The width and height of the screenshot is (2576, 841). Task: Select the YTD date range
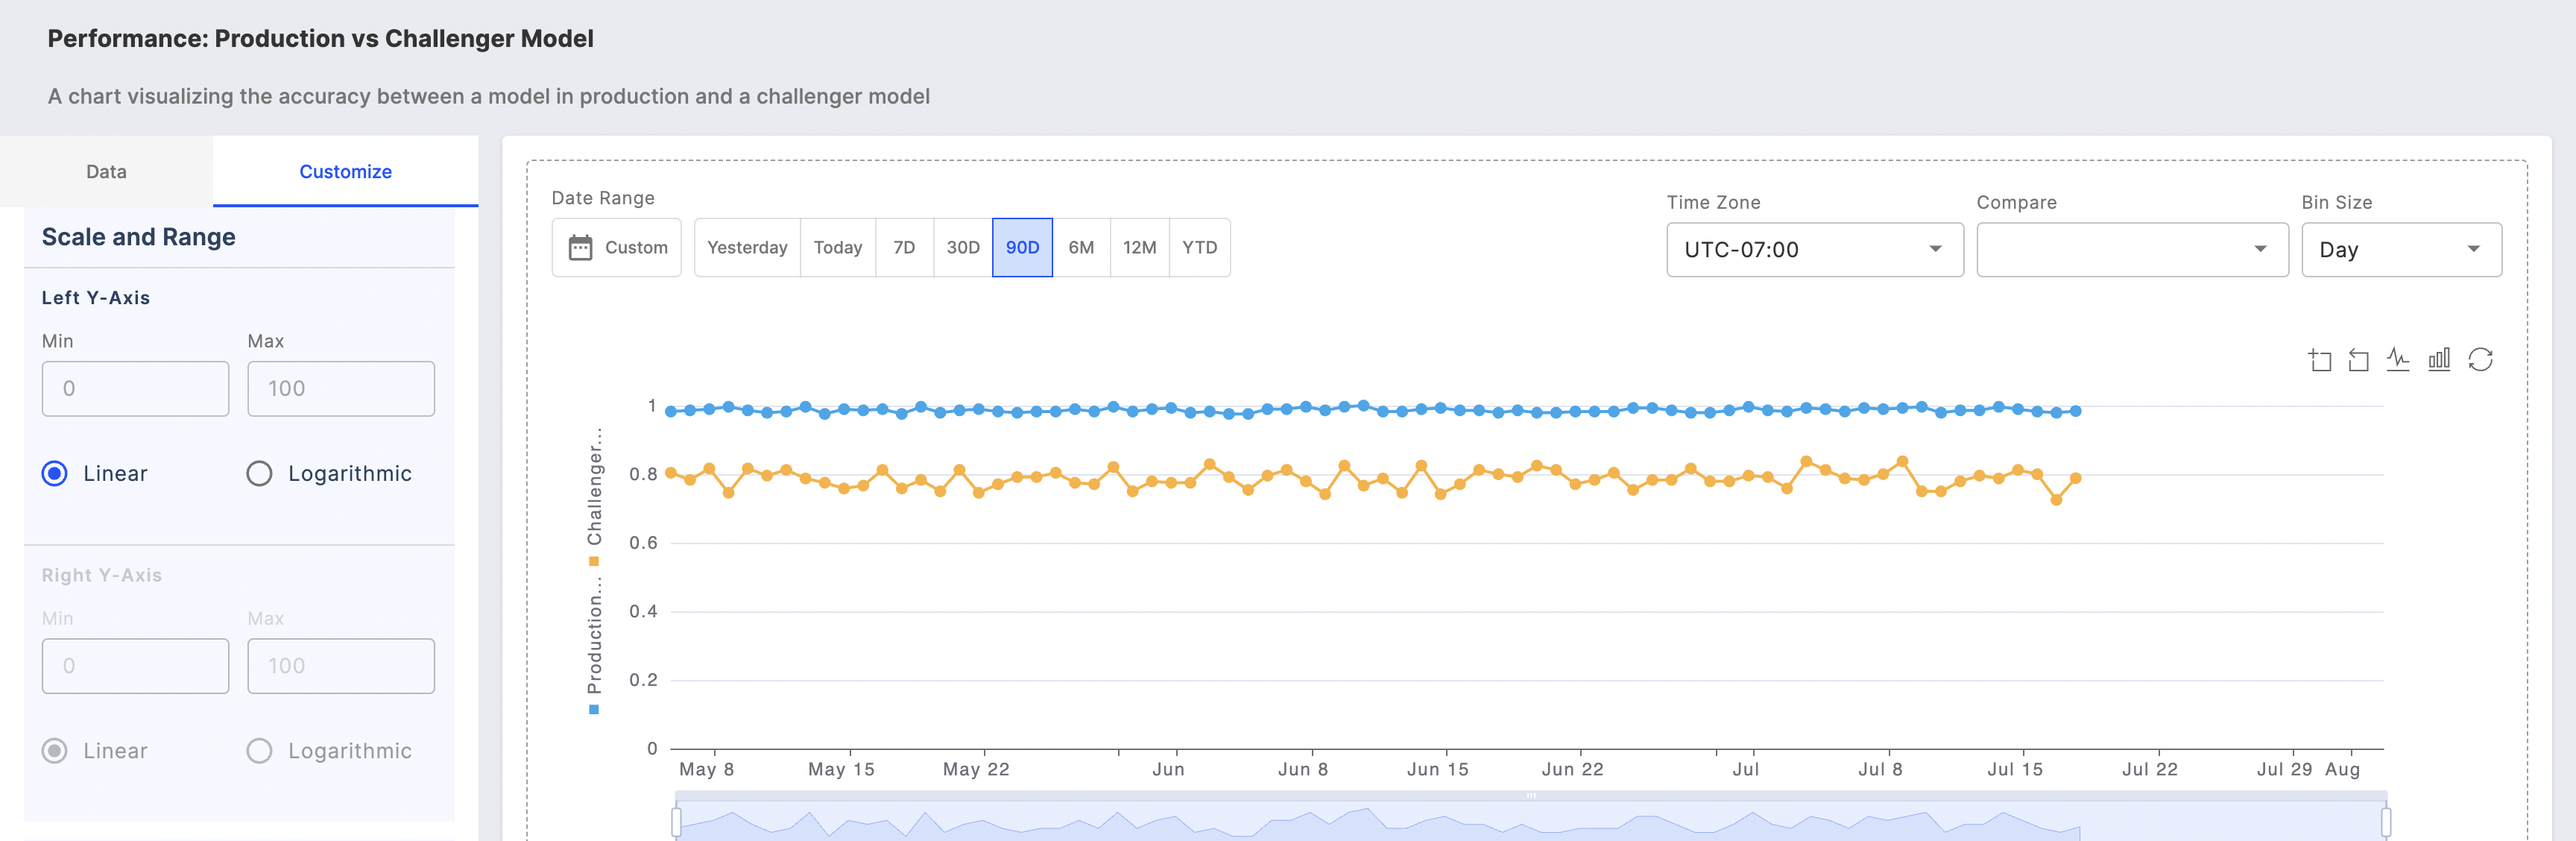pos(1199,247)
